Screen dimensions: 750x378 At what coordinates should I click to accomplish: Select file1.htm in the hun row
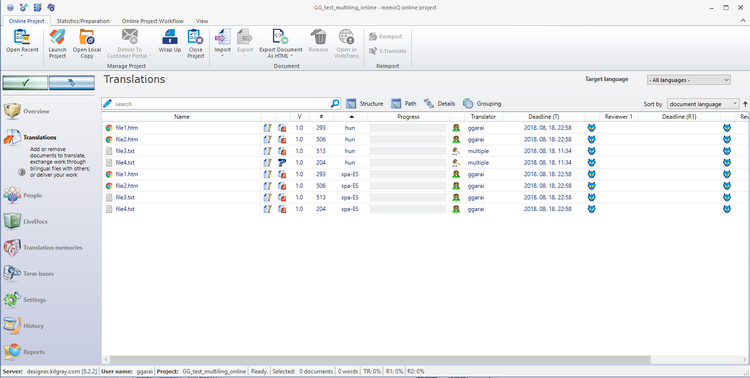[127, 128]
